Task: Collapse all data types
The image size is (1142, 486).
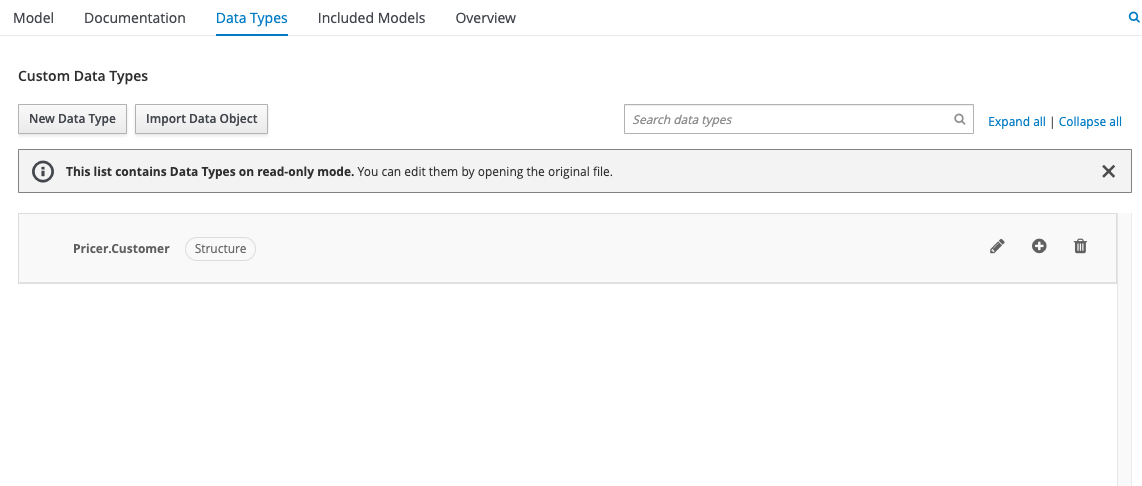Action: click(1090, 121)
